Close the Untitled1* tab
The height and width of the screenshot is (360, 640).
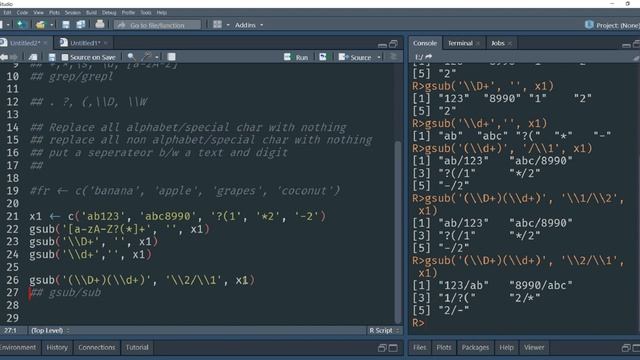click(106, 43)
